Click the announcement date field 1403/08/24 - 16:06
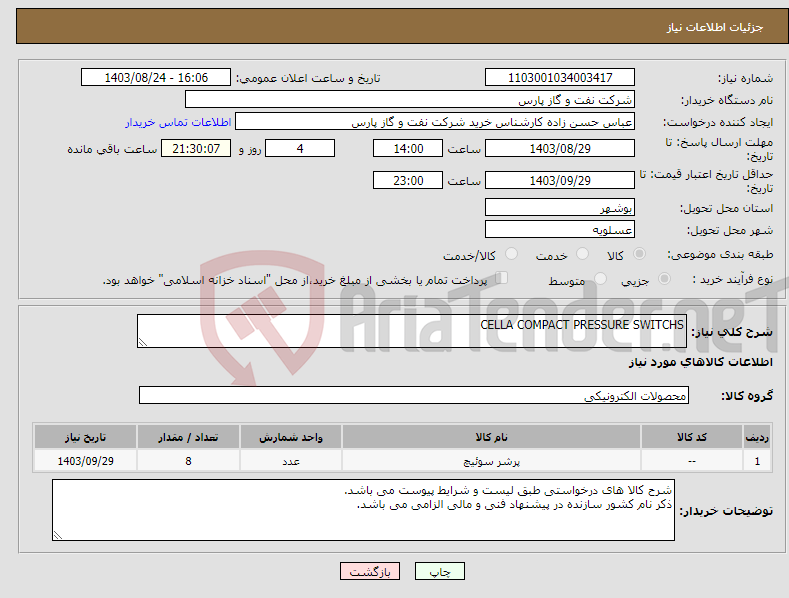 tap(156, 78)
